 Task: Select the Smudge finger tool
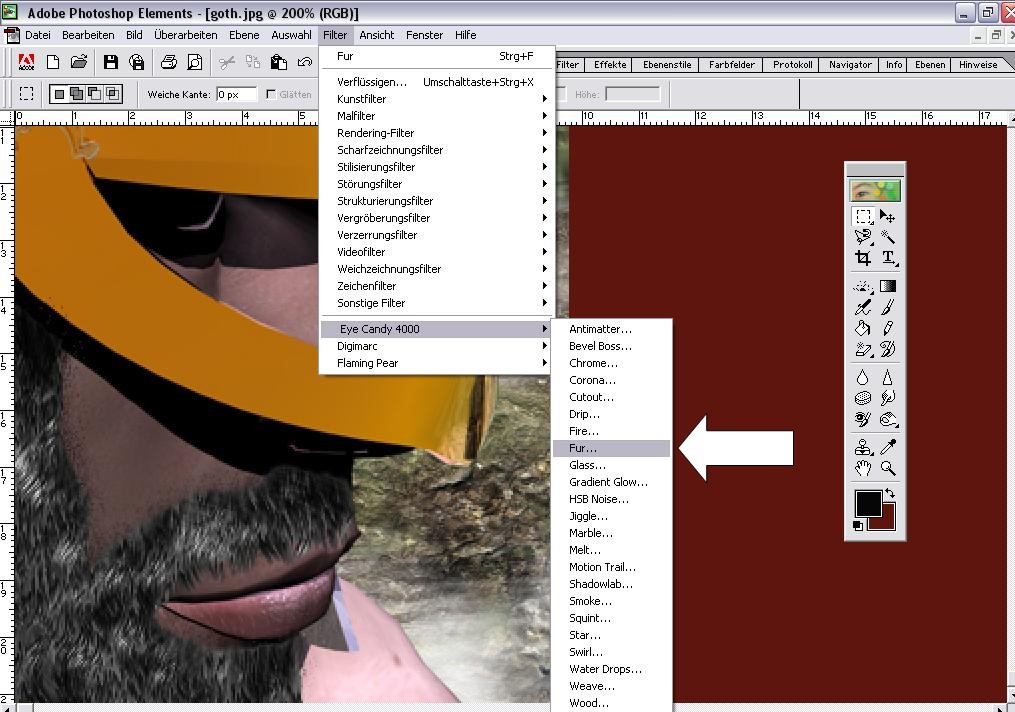(x=887, y=398)
